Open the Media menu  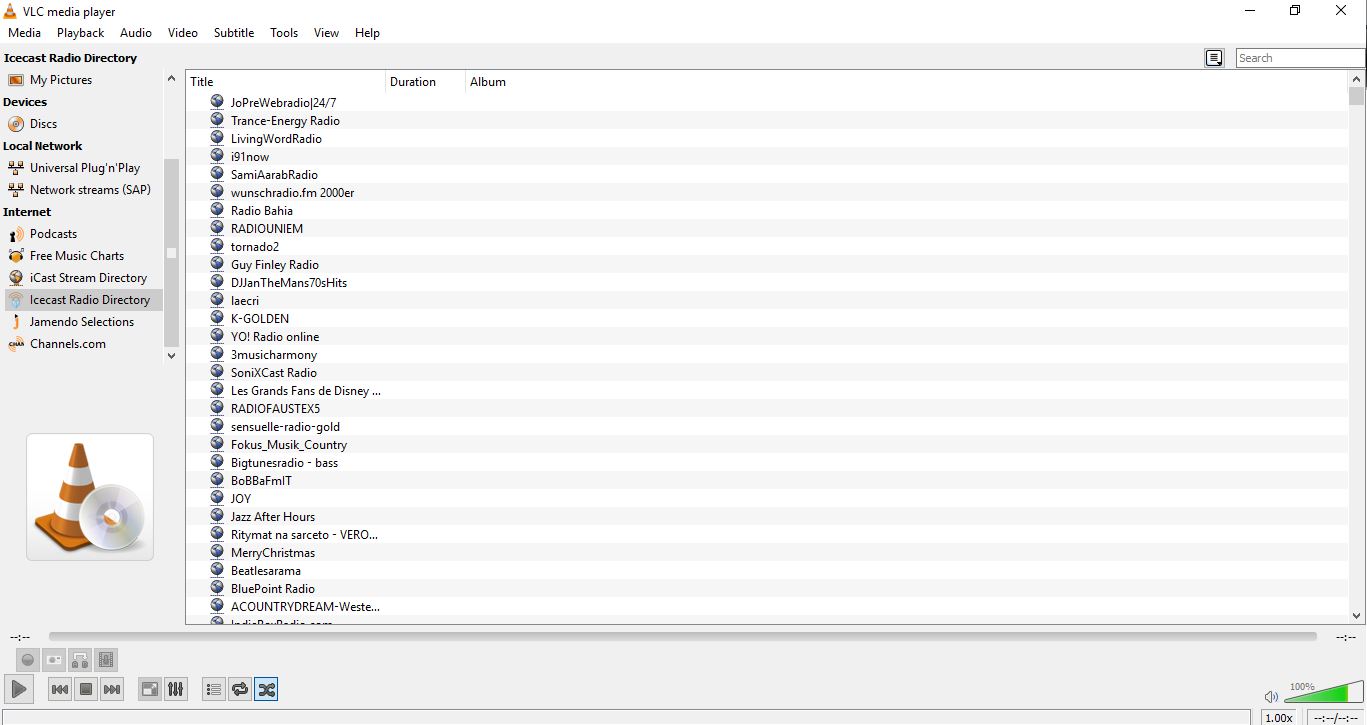[25, 33]
